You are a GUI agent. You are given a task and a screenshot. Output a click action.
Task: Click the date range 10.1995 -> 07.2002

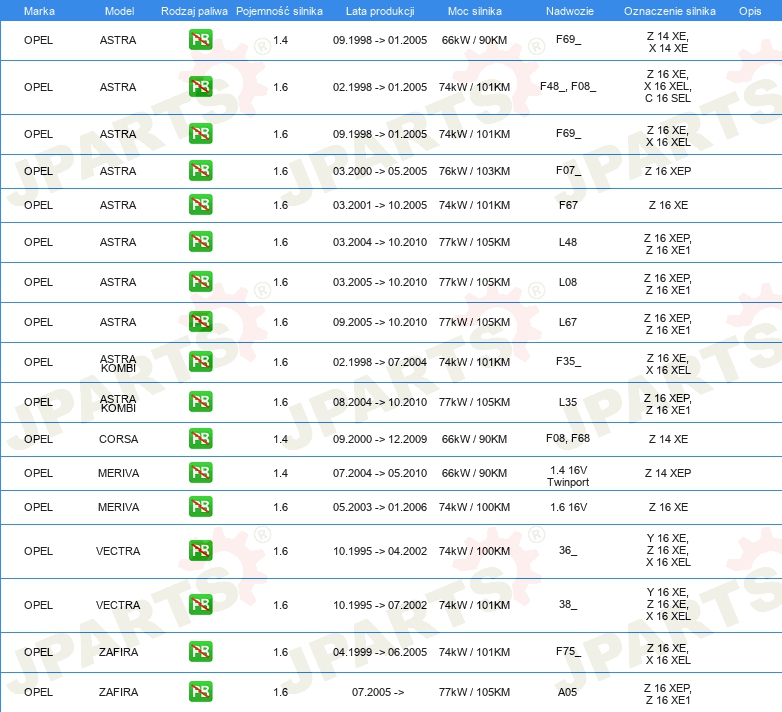(380, 605)
